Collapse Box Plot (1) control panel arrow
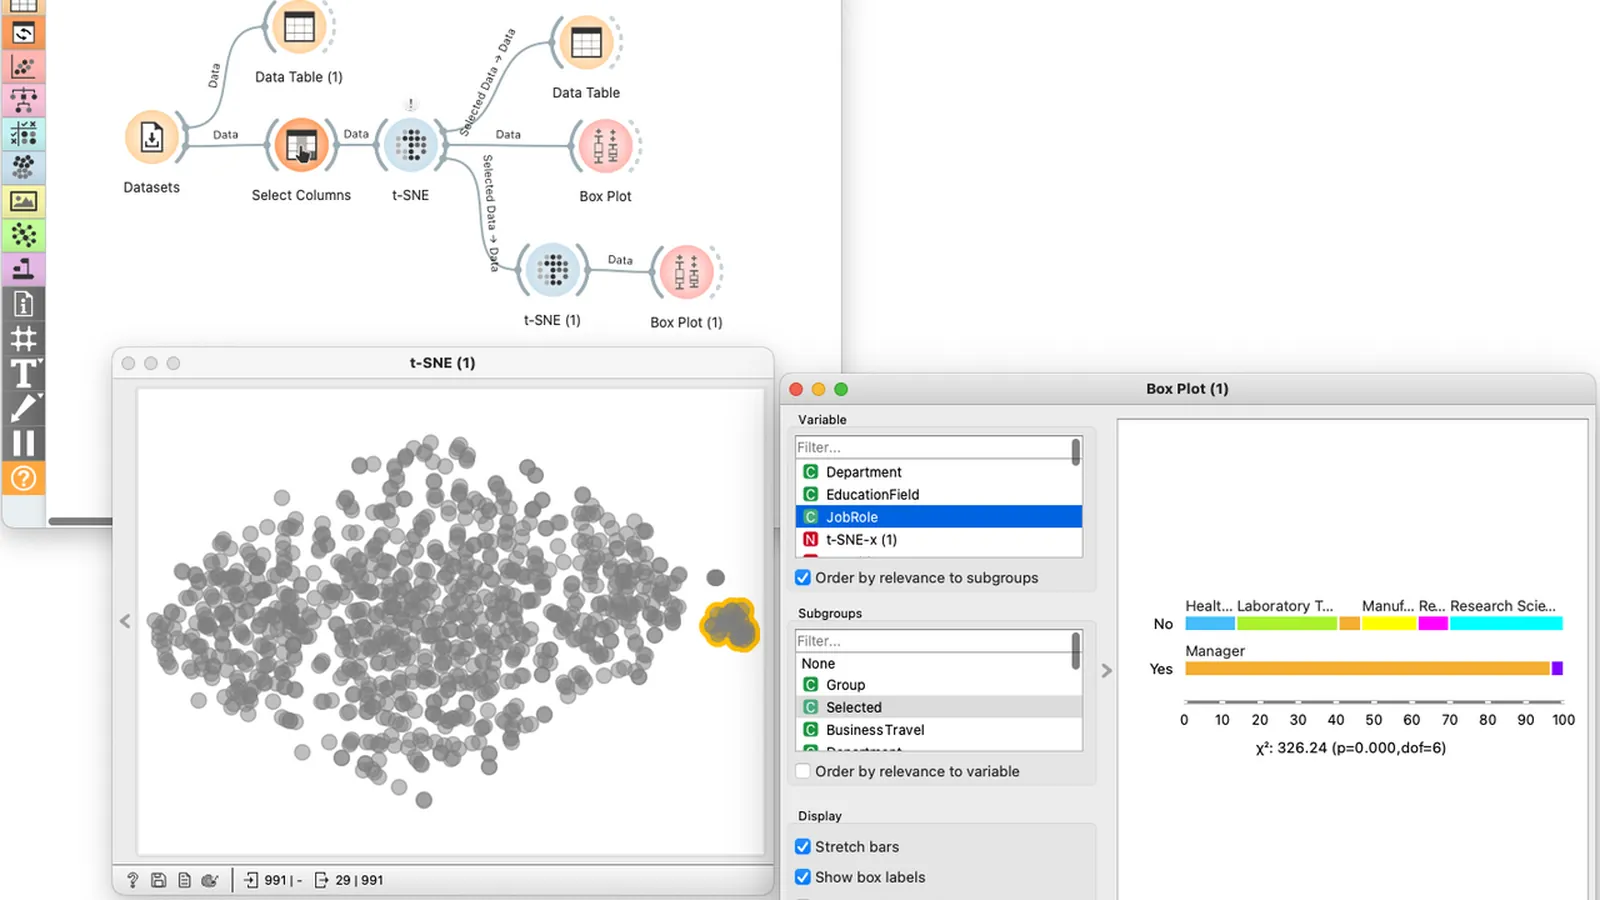The width and height of the screenshot is (1600, 900). click(1106, 671)
